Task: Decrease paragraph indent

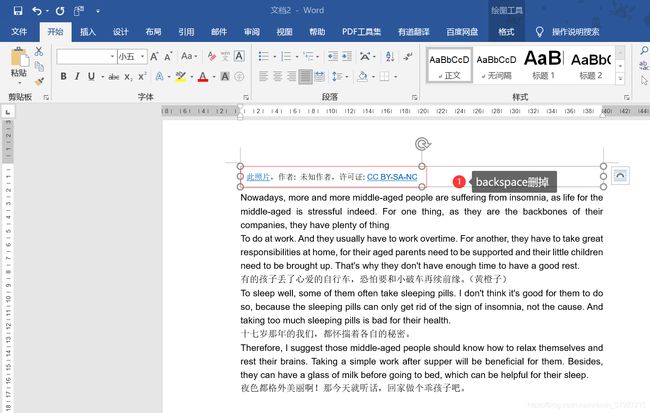Action: [332, 56]
